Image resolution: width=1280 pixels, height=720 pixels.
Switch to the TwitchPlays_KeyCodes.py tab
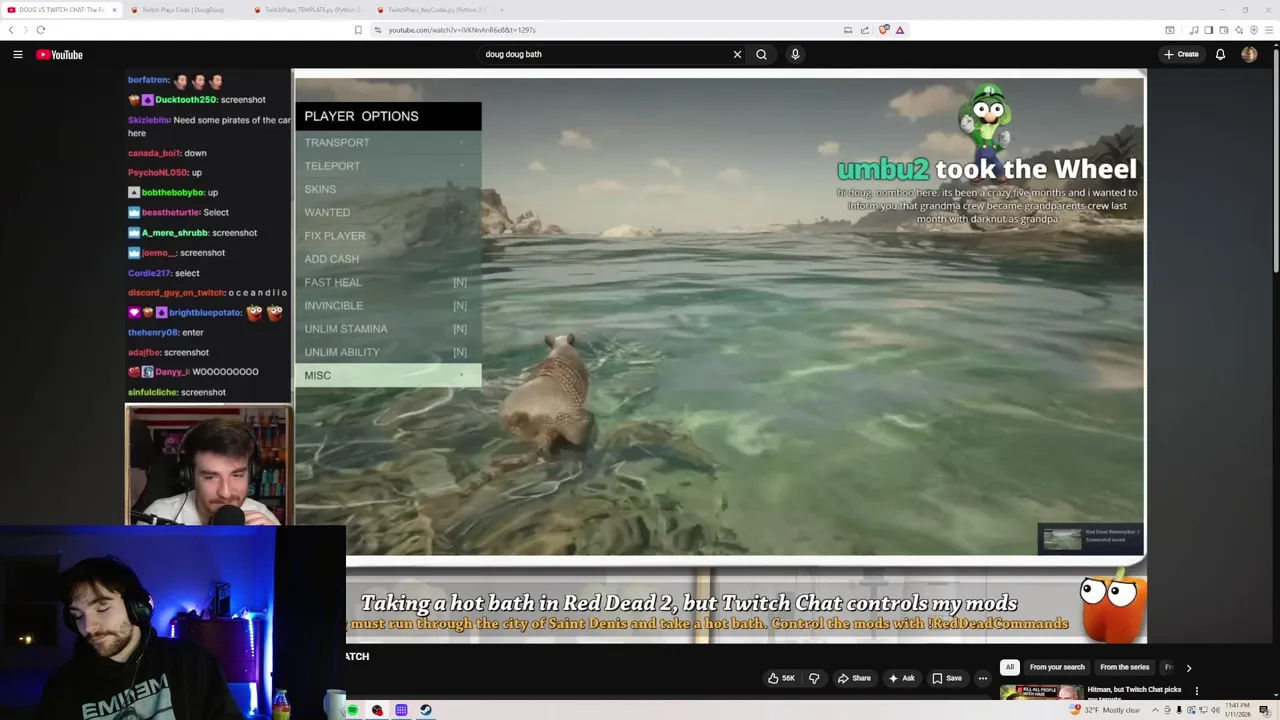tap(430, 10)
